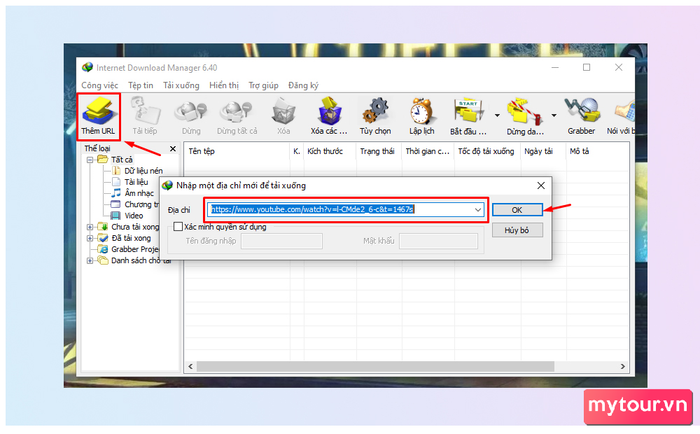
Task: Collapse the Tất cả tree node
Action: click(90, 160)
